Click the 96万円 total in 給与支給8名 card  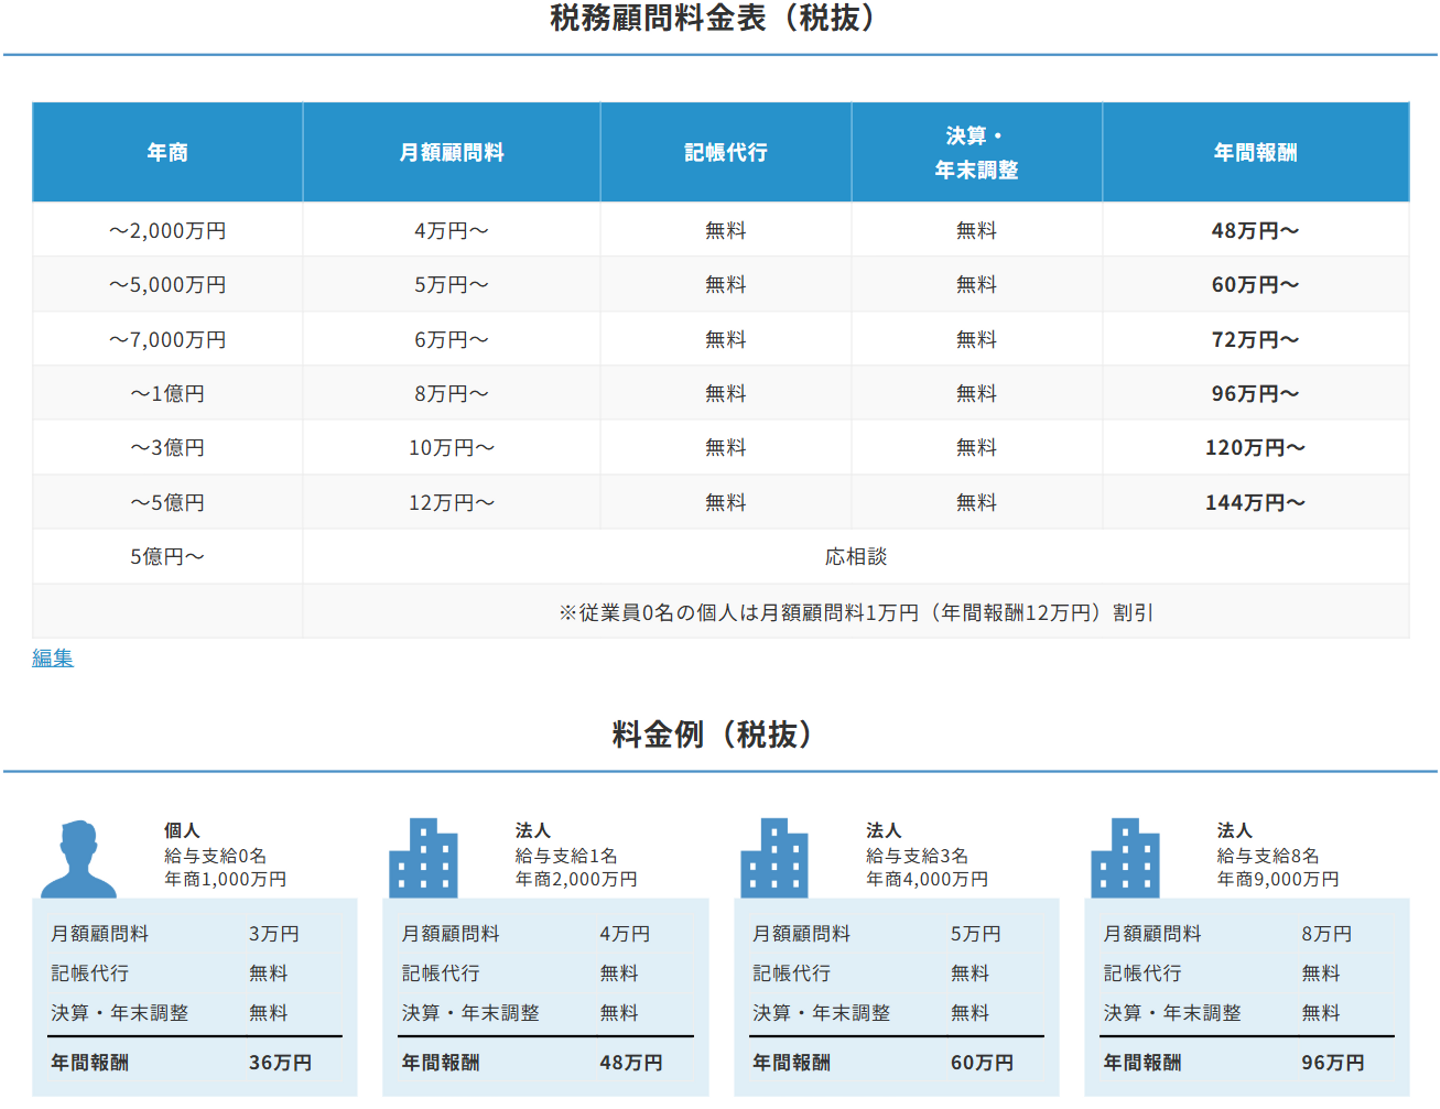[x=1334, y=1063]
